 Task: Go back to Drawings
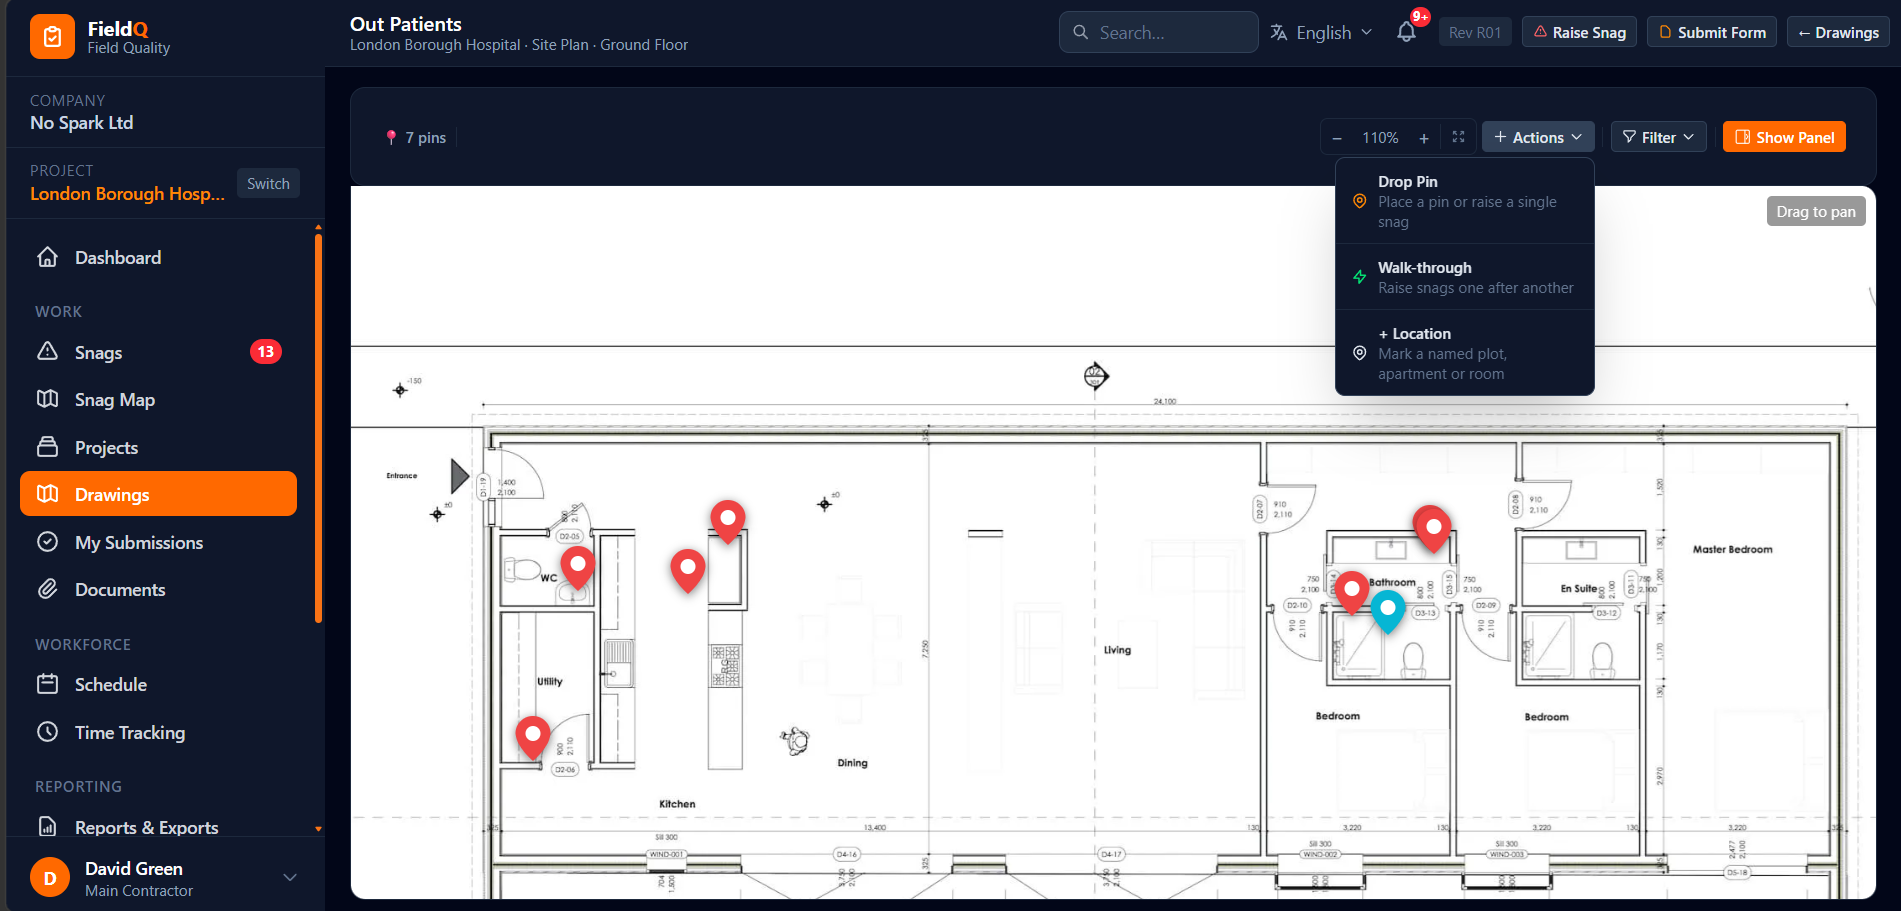(x=1838, y=32)
